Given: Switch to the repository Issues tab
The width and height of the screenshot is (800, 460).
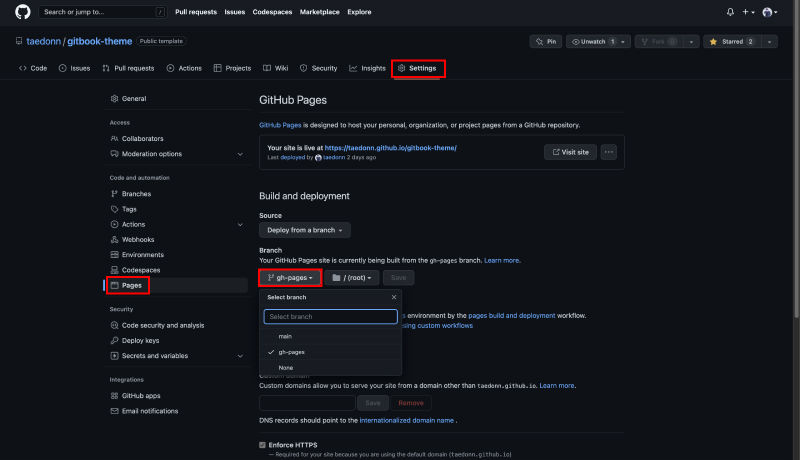Looking at the screenshot, I should click(x=74, y=68).
